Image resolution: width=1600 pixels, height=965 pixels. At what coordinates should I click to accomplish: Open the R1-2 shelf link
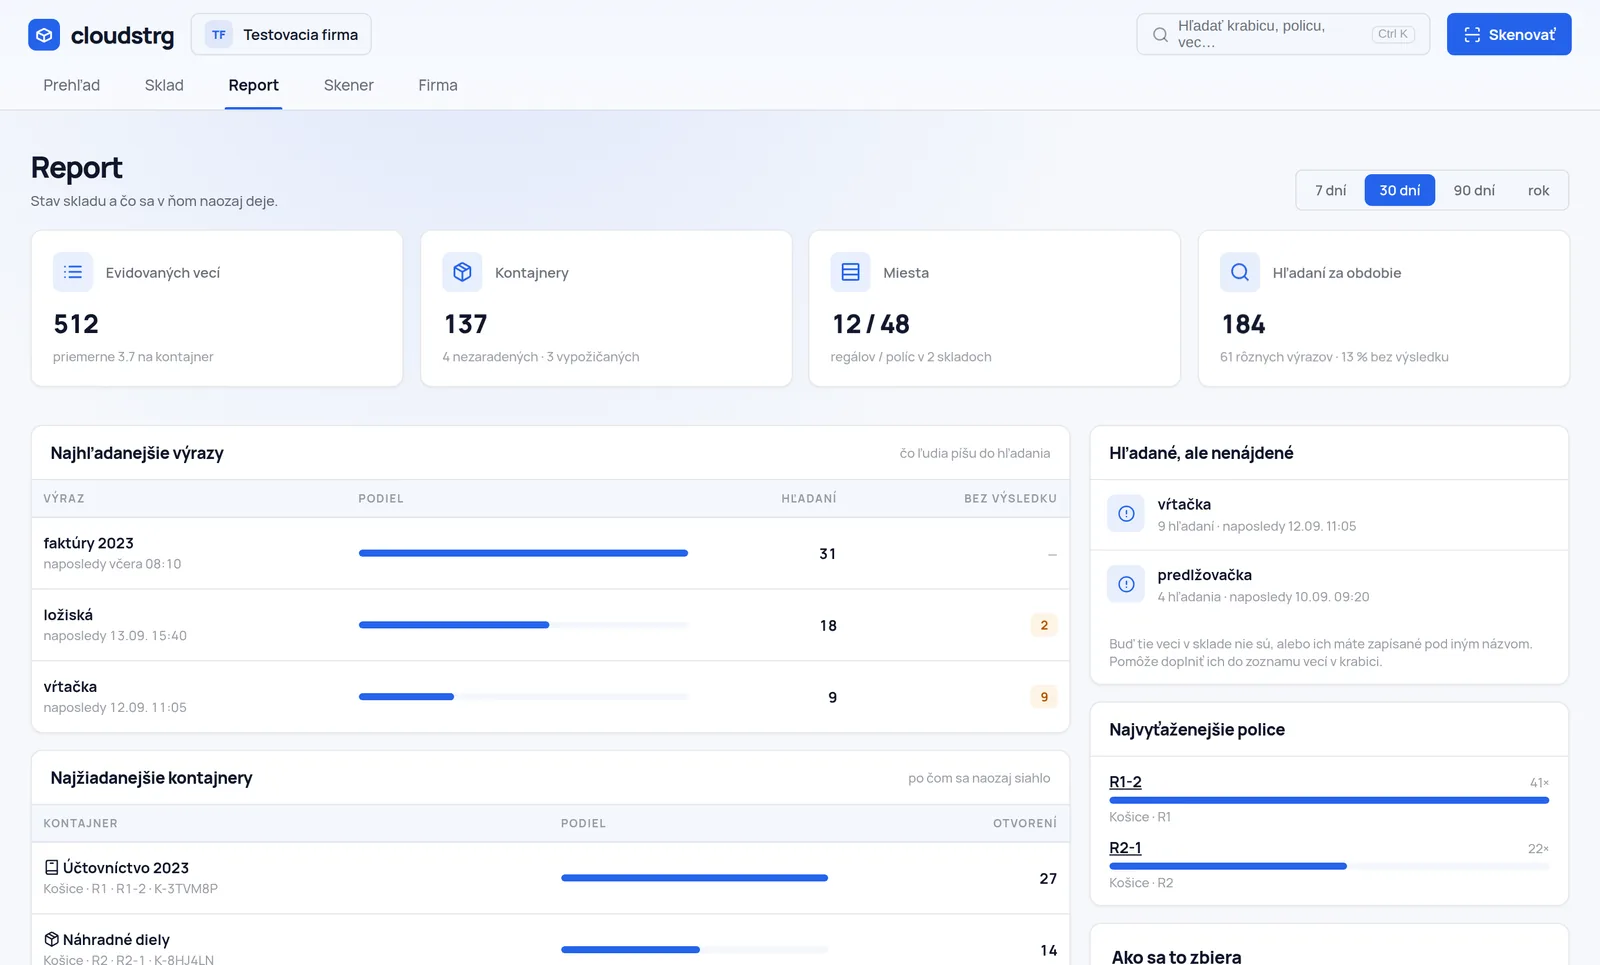click(1125, 782)
